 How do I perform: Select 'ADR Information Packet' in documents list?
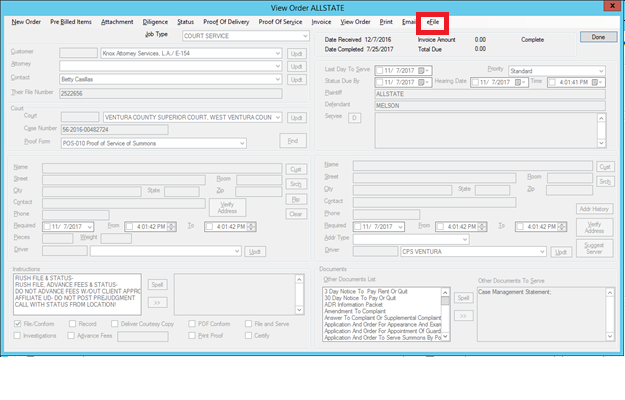pyautogui.click(x=353, y=305)
